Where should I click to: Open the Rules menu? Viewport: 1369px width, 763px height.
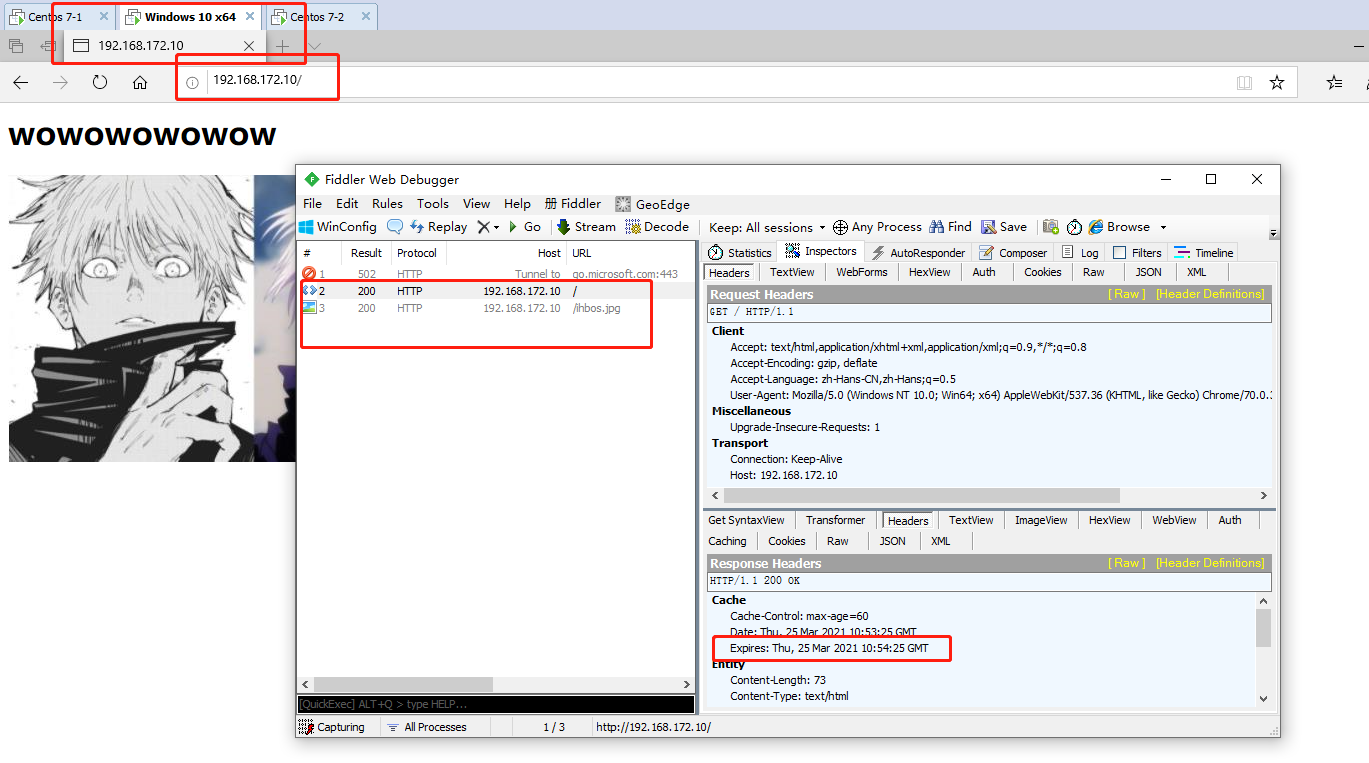(x=387, y=204)
